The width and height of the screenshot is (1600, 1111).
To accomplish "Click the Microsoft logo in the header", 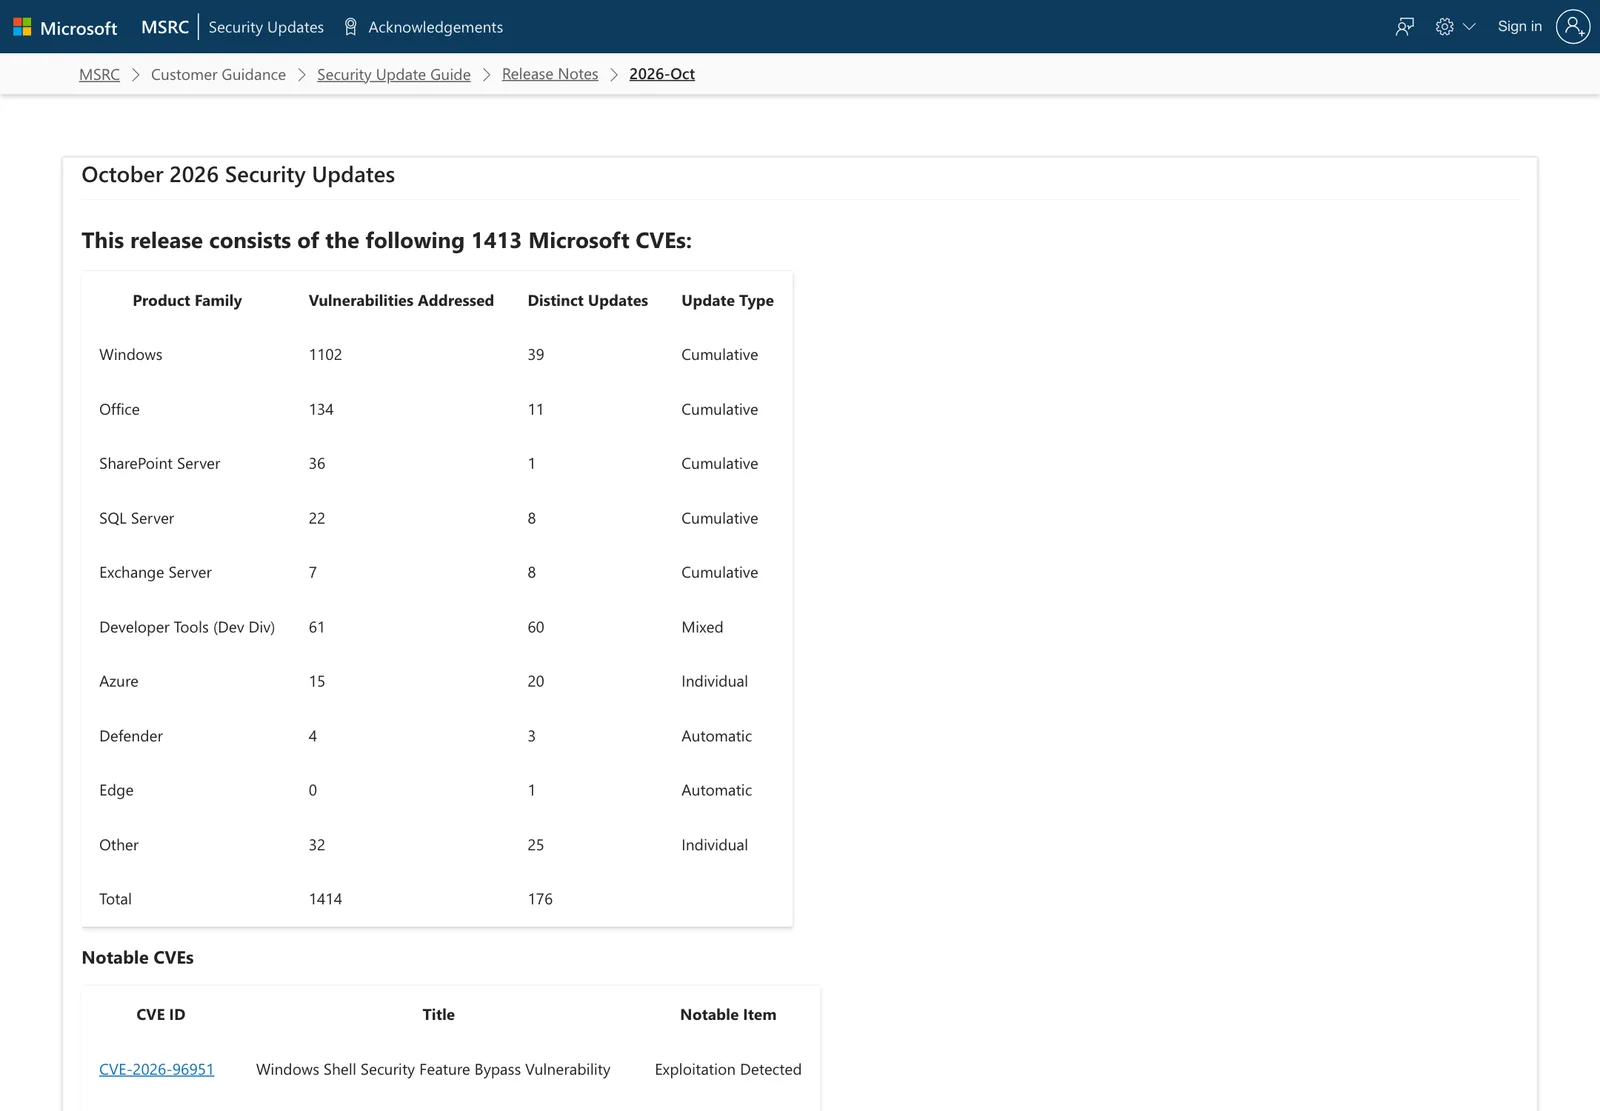I will (x=65, y=27).
